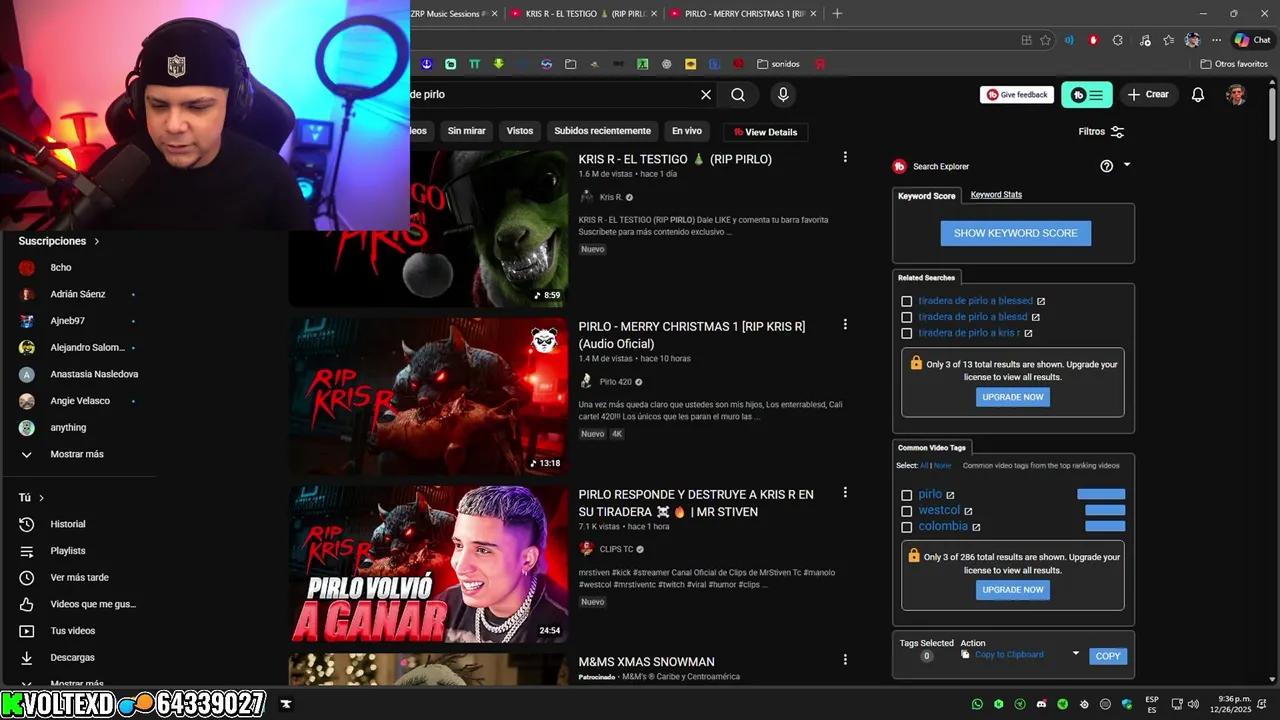
Task: Open external link icon beside 'westcol' tag
Action: 968,511
